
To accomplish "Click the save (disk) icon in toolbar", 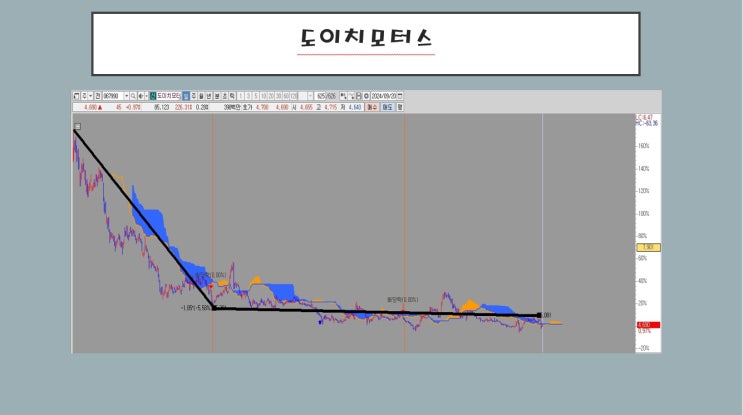I will click(359, 96).
